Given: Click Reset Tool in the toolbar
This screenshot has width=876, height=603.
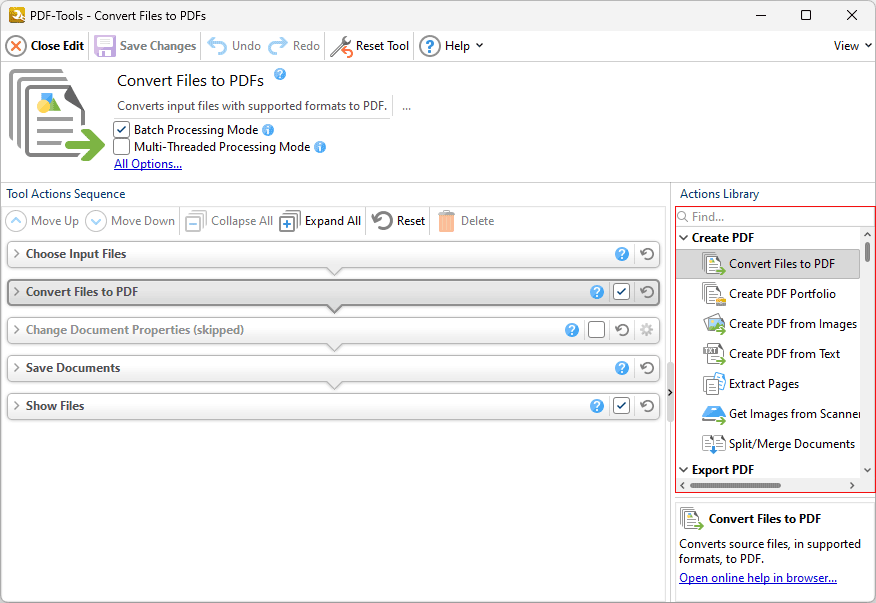Looking at the screenshot, I should [370, 46].
